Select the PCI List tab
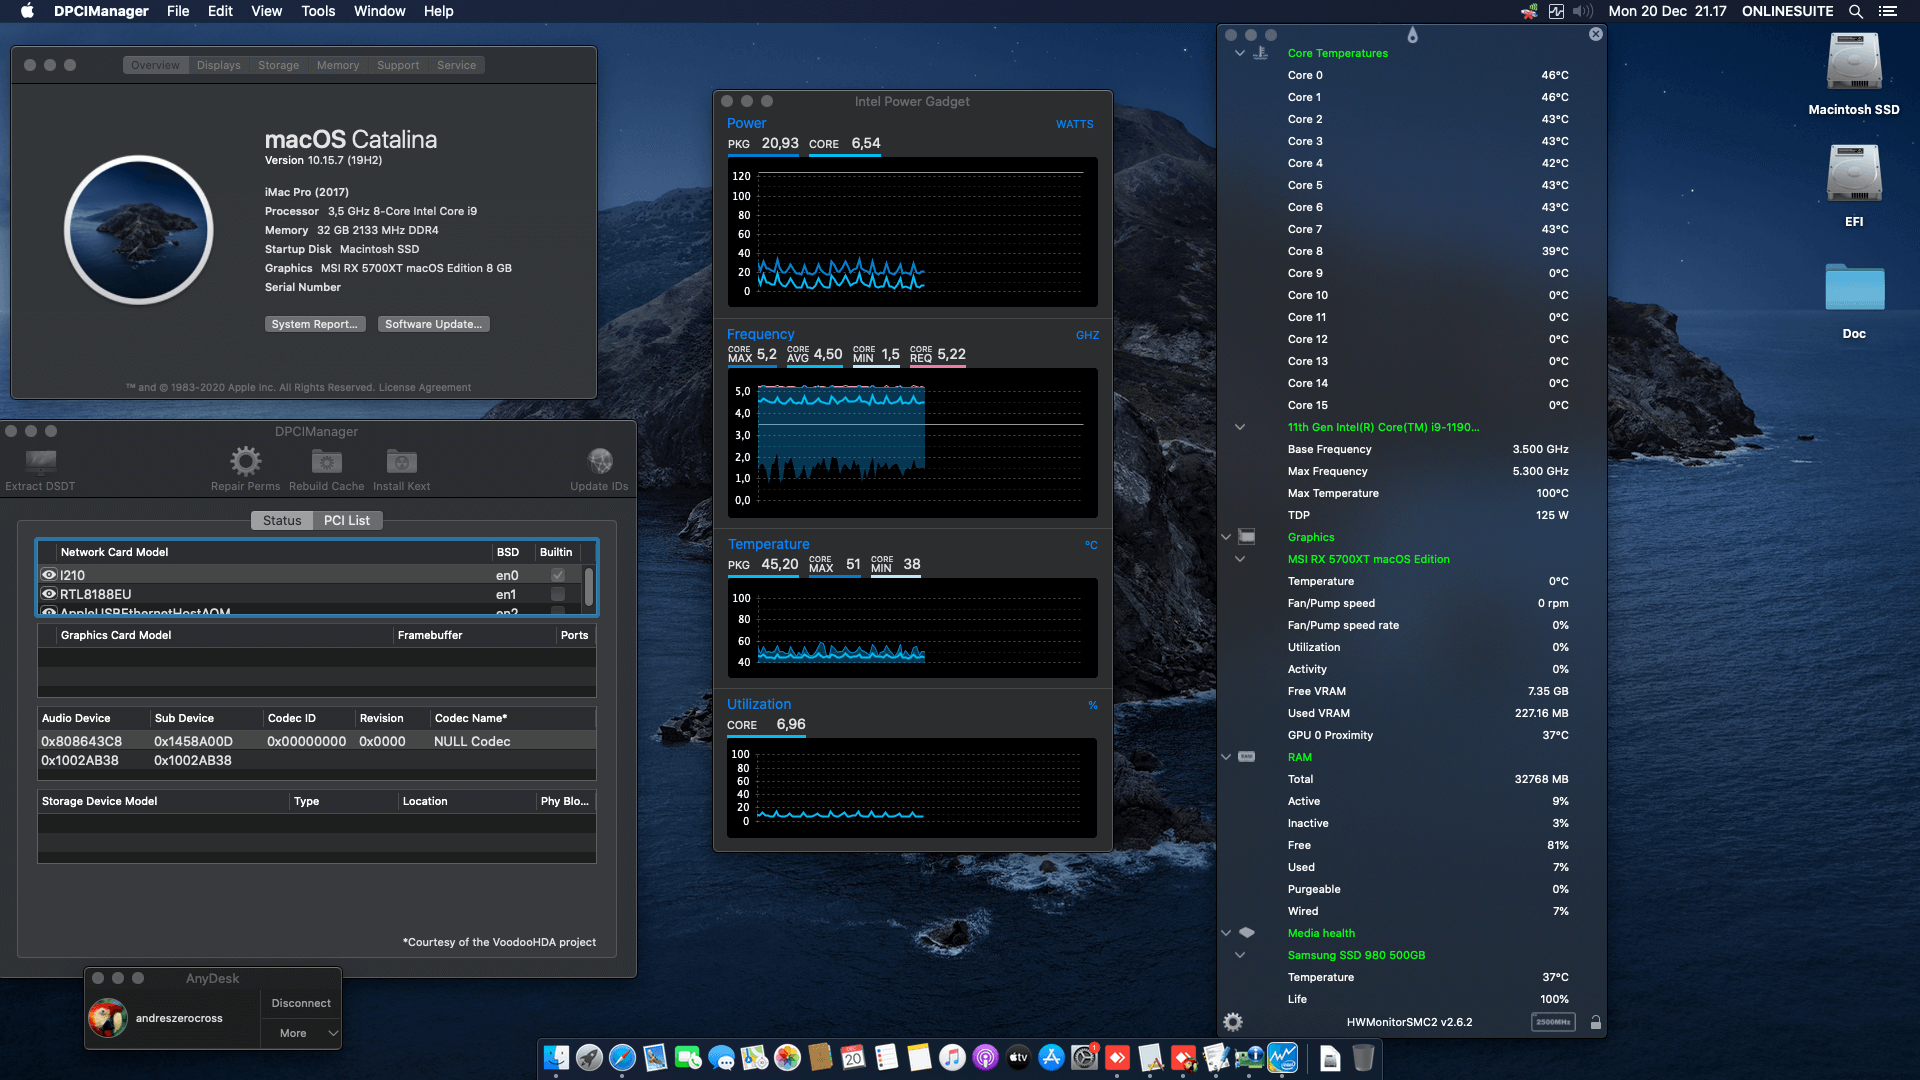The width and height of the screenshot is (1920, 1080). (347, 521)
